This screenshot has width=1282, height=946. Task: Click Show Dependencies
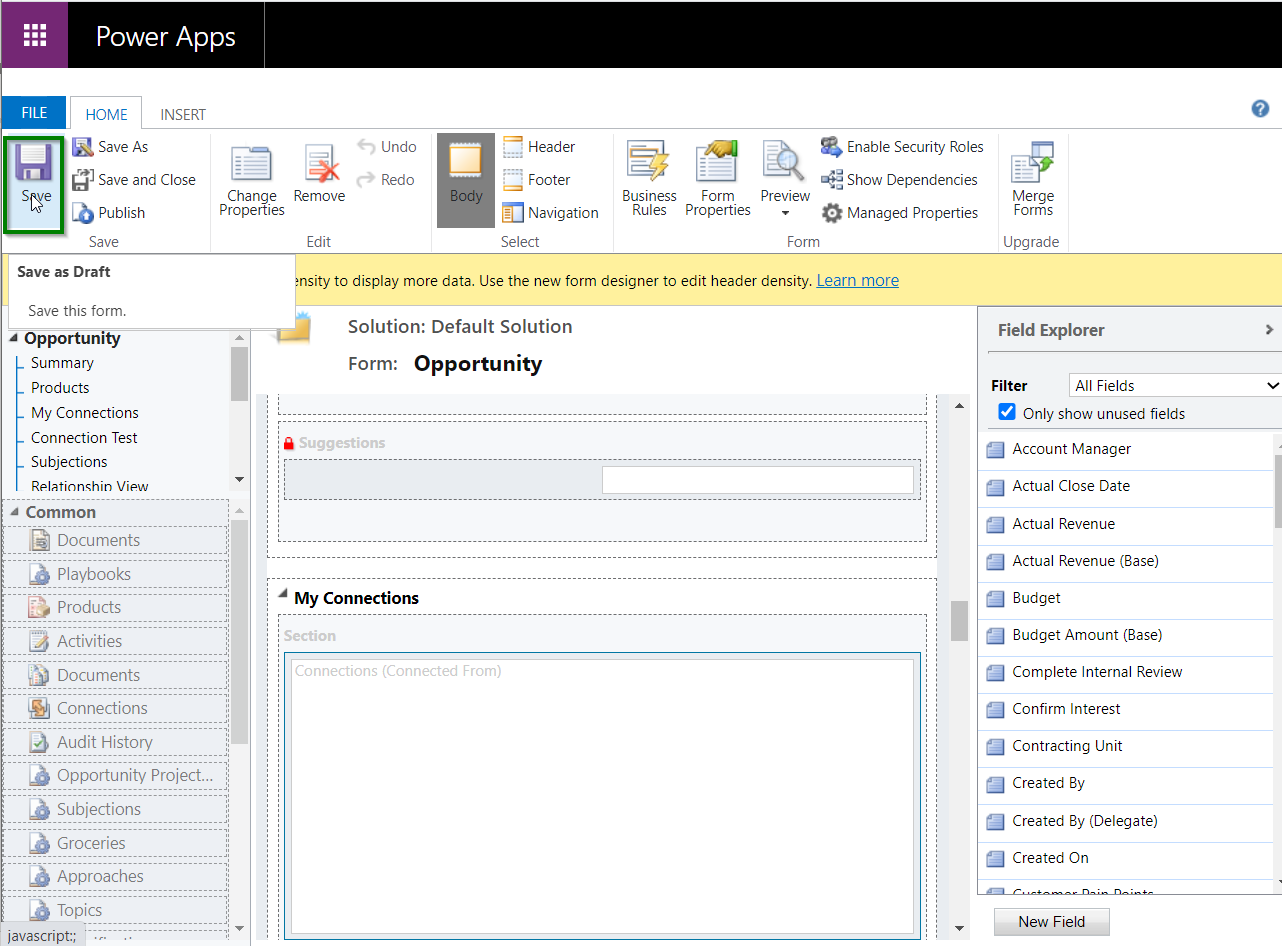(x=899, y=180)
